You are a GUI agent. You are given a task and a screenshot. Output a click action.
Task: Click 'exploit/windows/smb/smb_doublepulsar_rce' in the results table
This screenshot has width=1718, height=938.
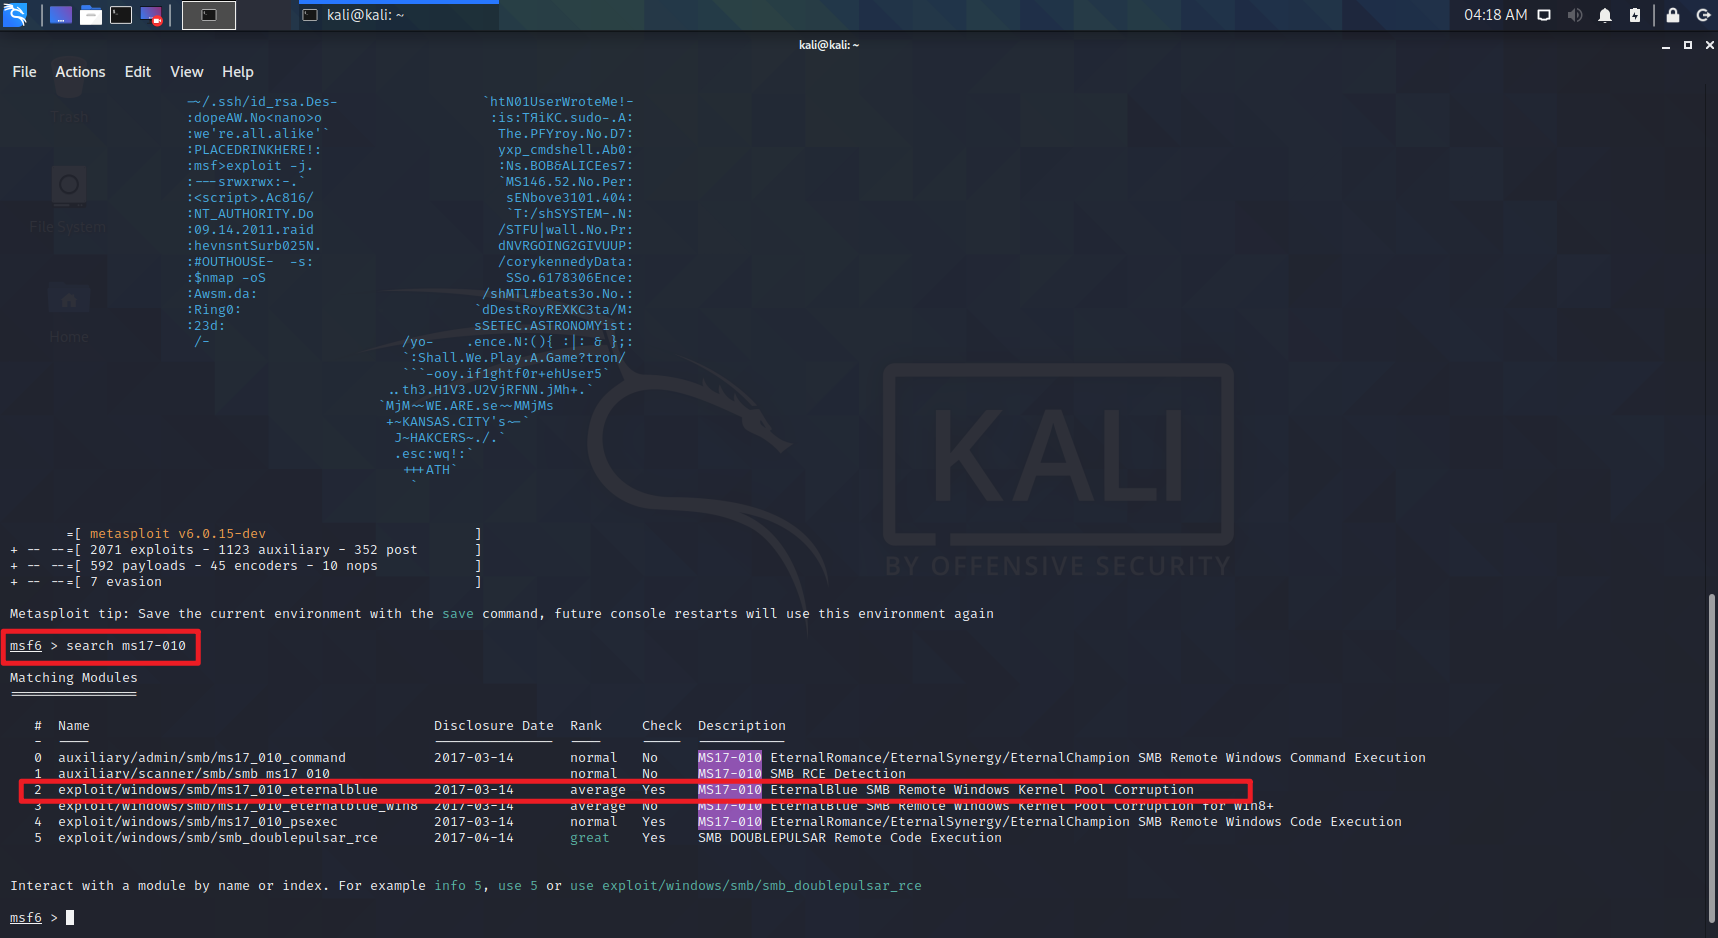tap(218, 838)
